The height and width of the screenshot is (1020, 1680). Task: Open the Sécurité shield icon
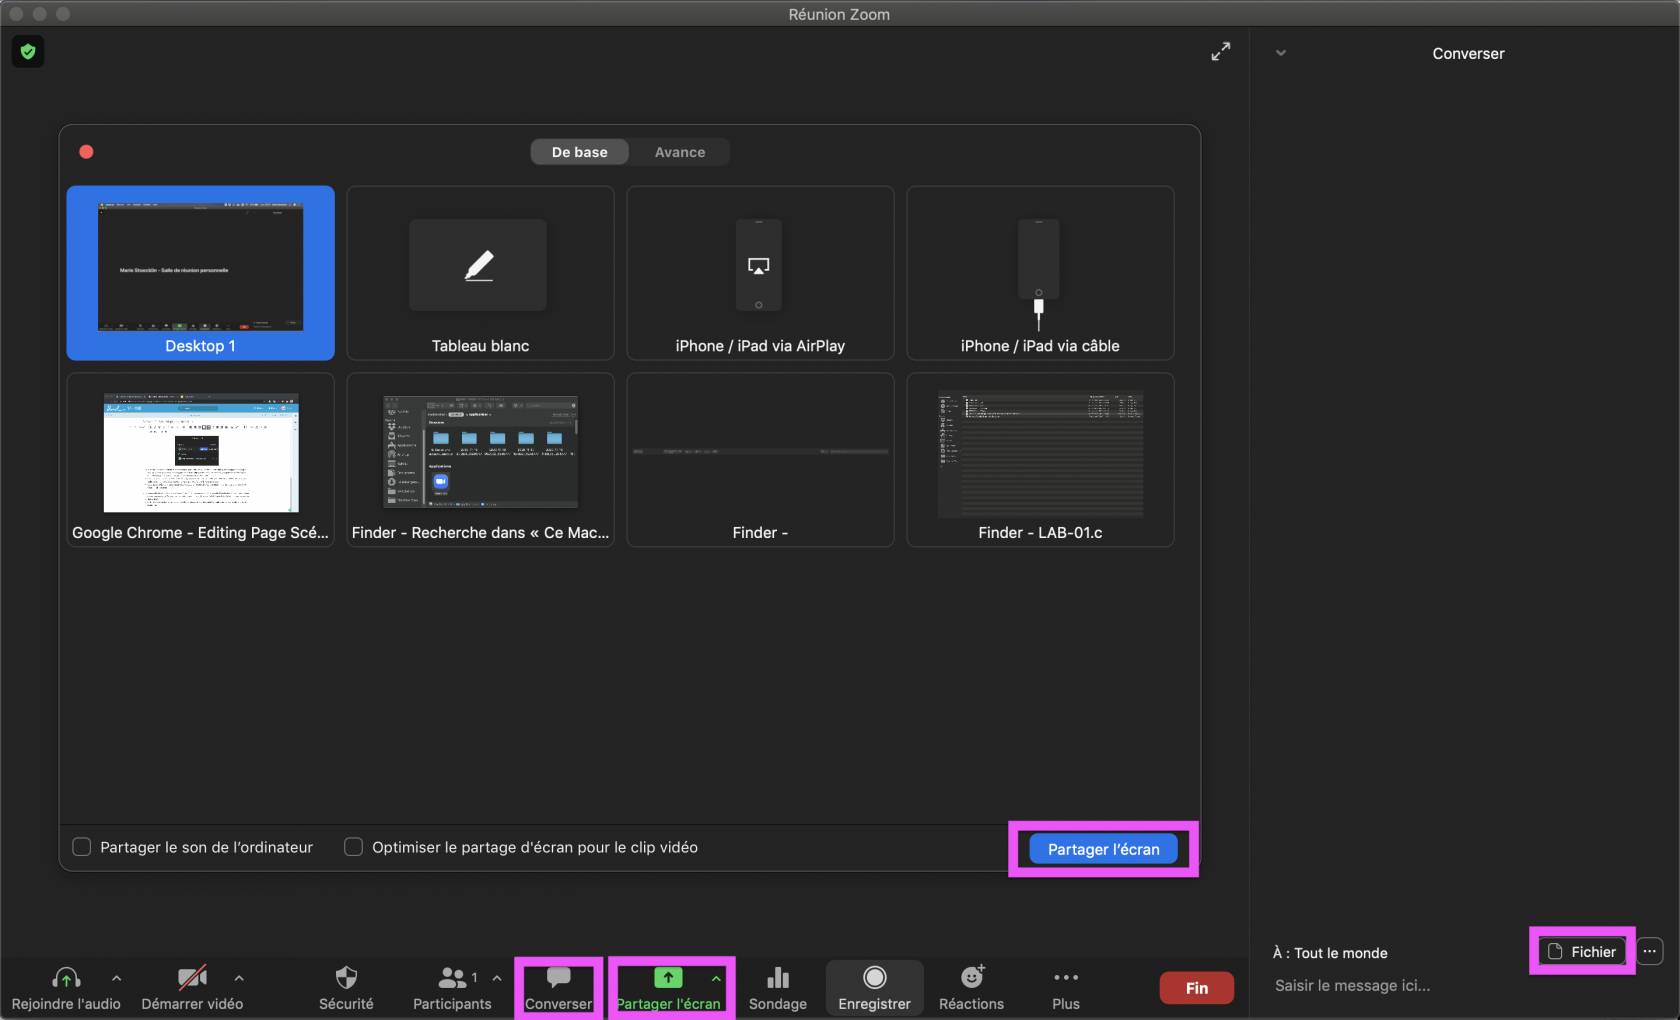pyautogui.click(x=346, y=978)
